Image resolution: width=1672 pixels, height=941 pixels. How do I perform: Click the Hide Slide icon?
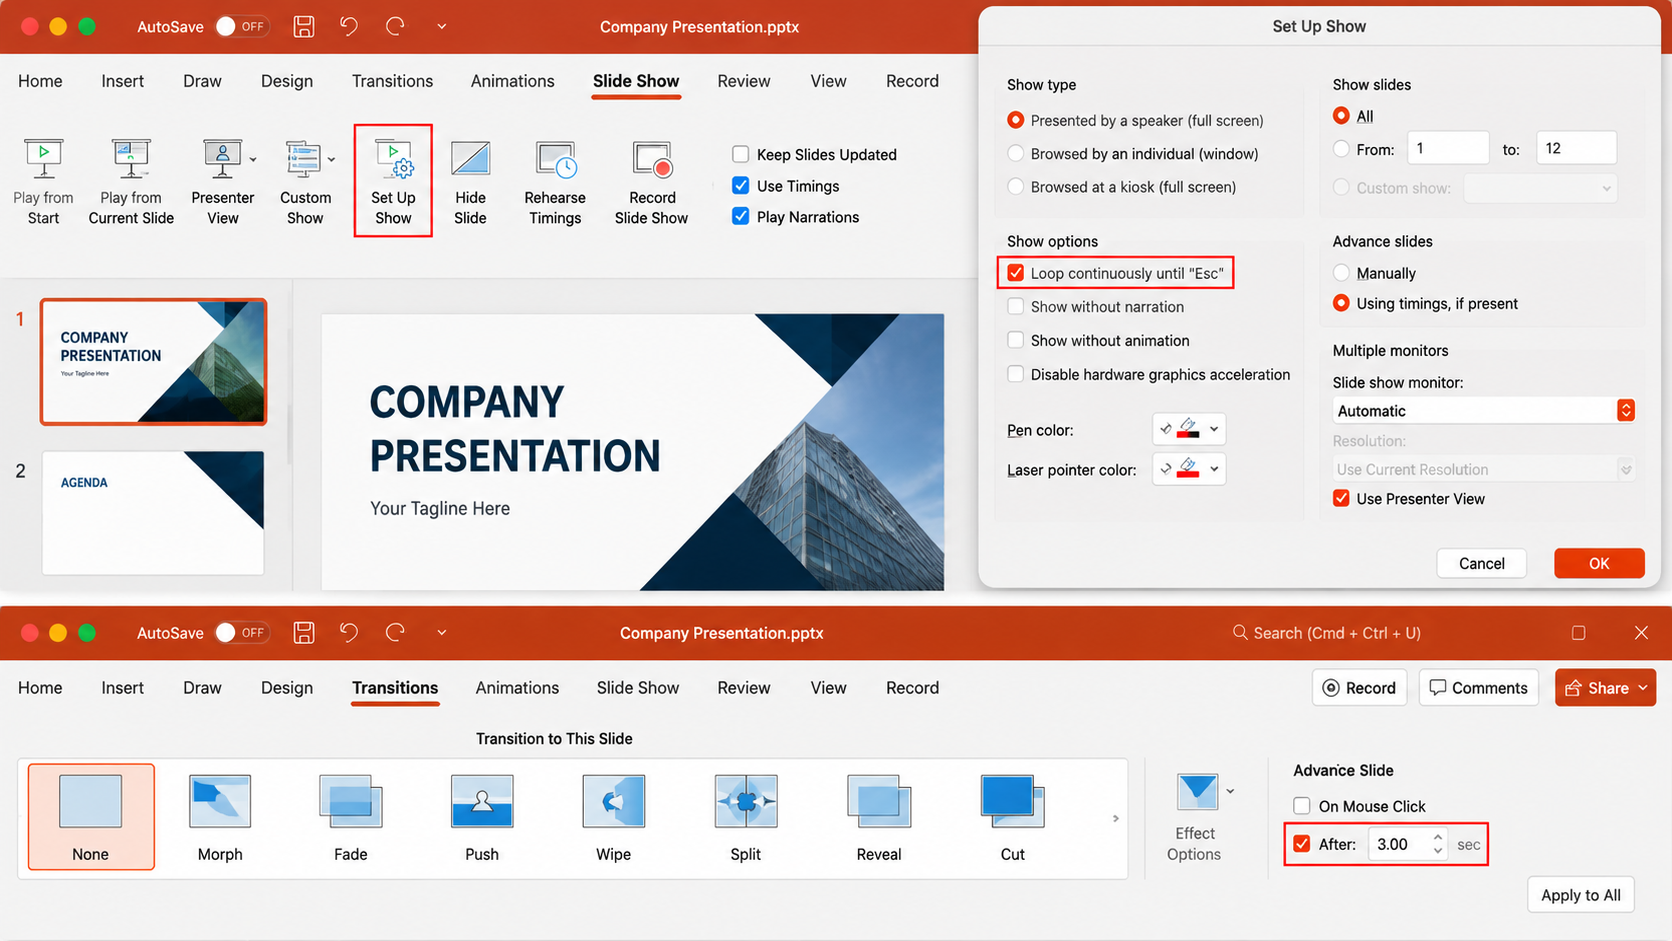tap(470, 160)
